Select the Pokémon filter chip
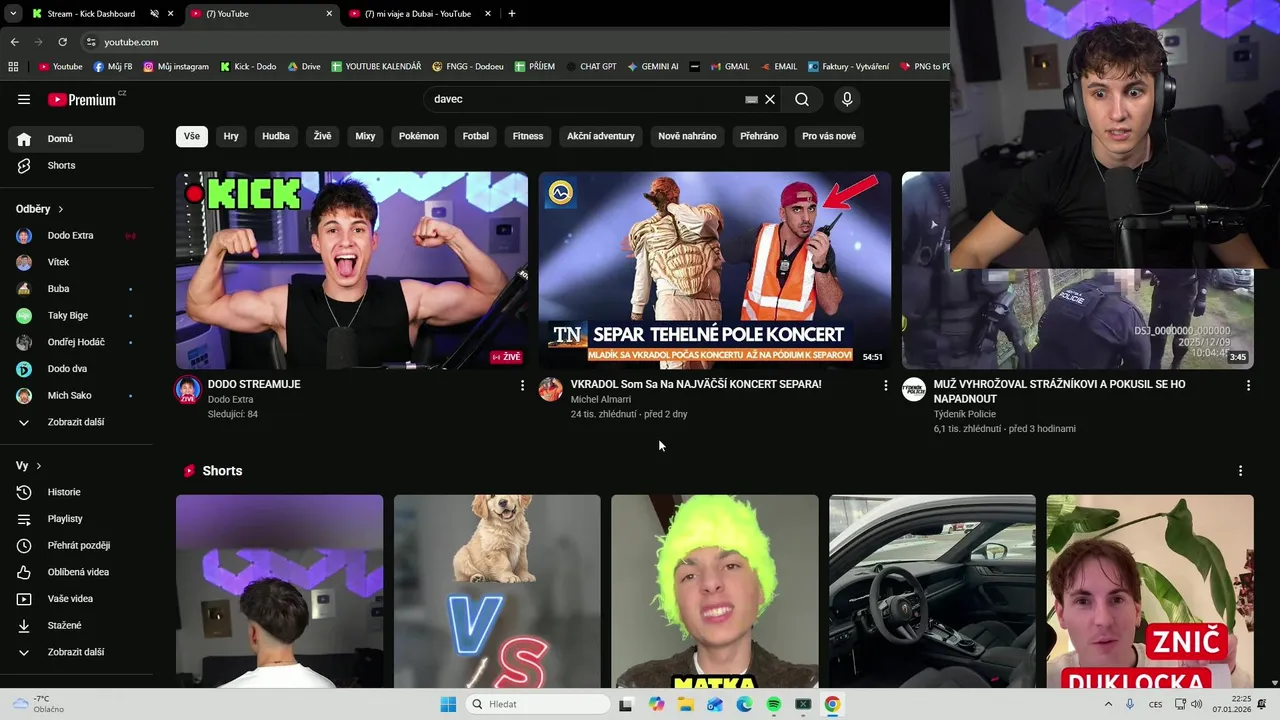This screenshot has height=720, width=1280. click(419, 136)
